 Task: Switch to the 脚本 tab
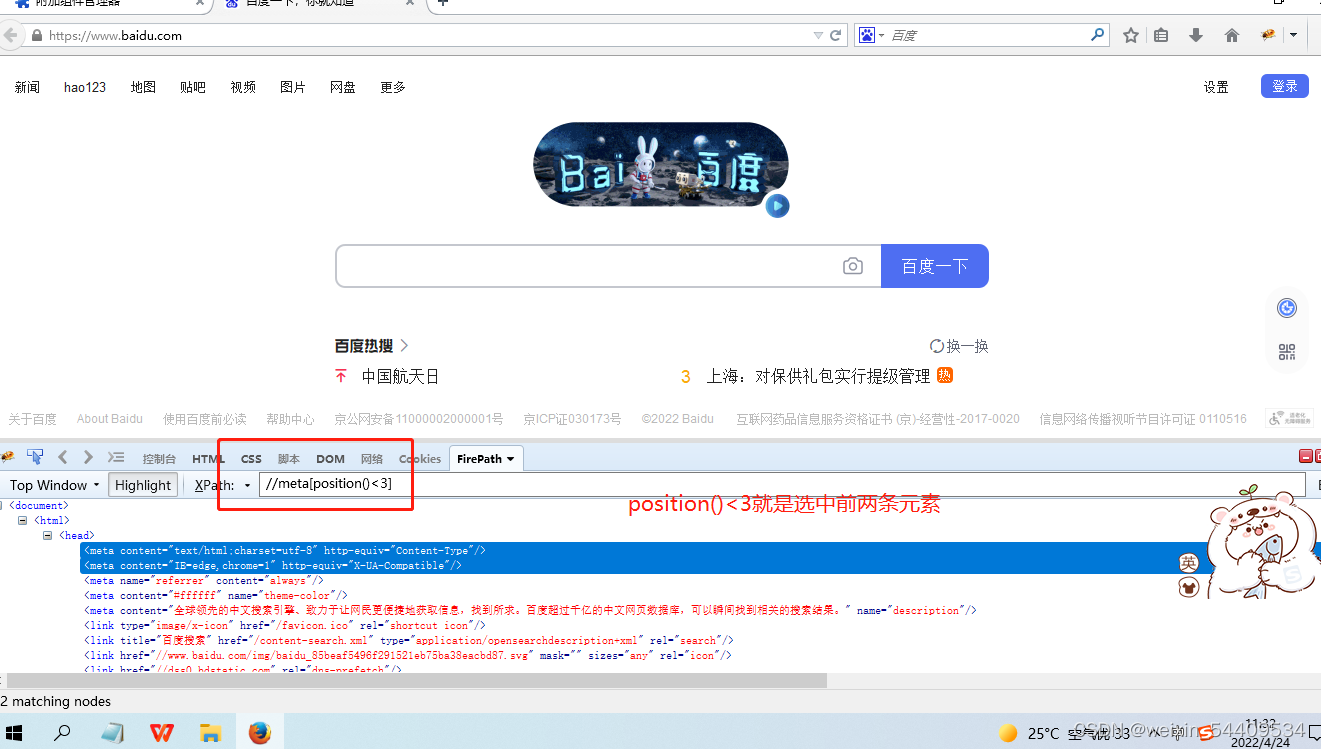289,459
